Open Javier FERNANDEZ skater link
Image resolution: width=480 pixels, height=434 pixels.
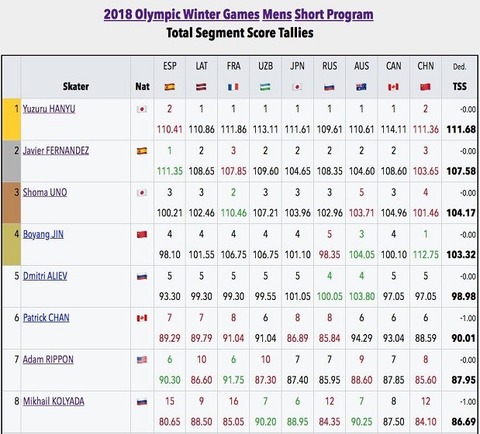coord(56,151)
